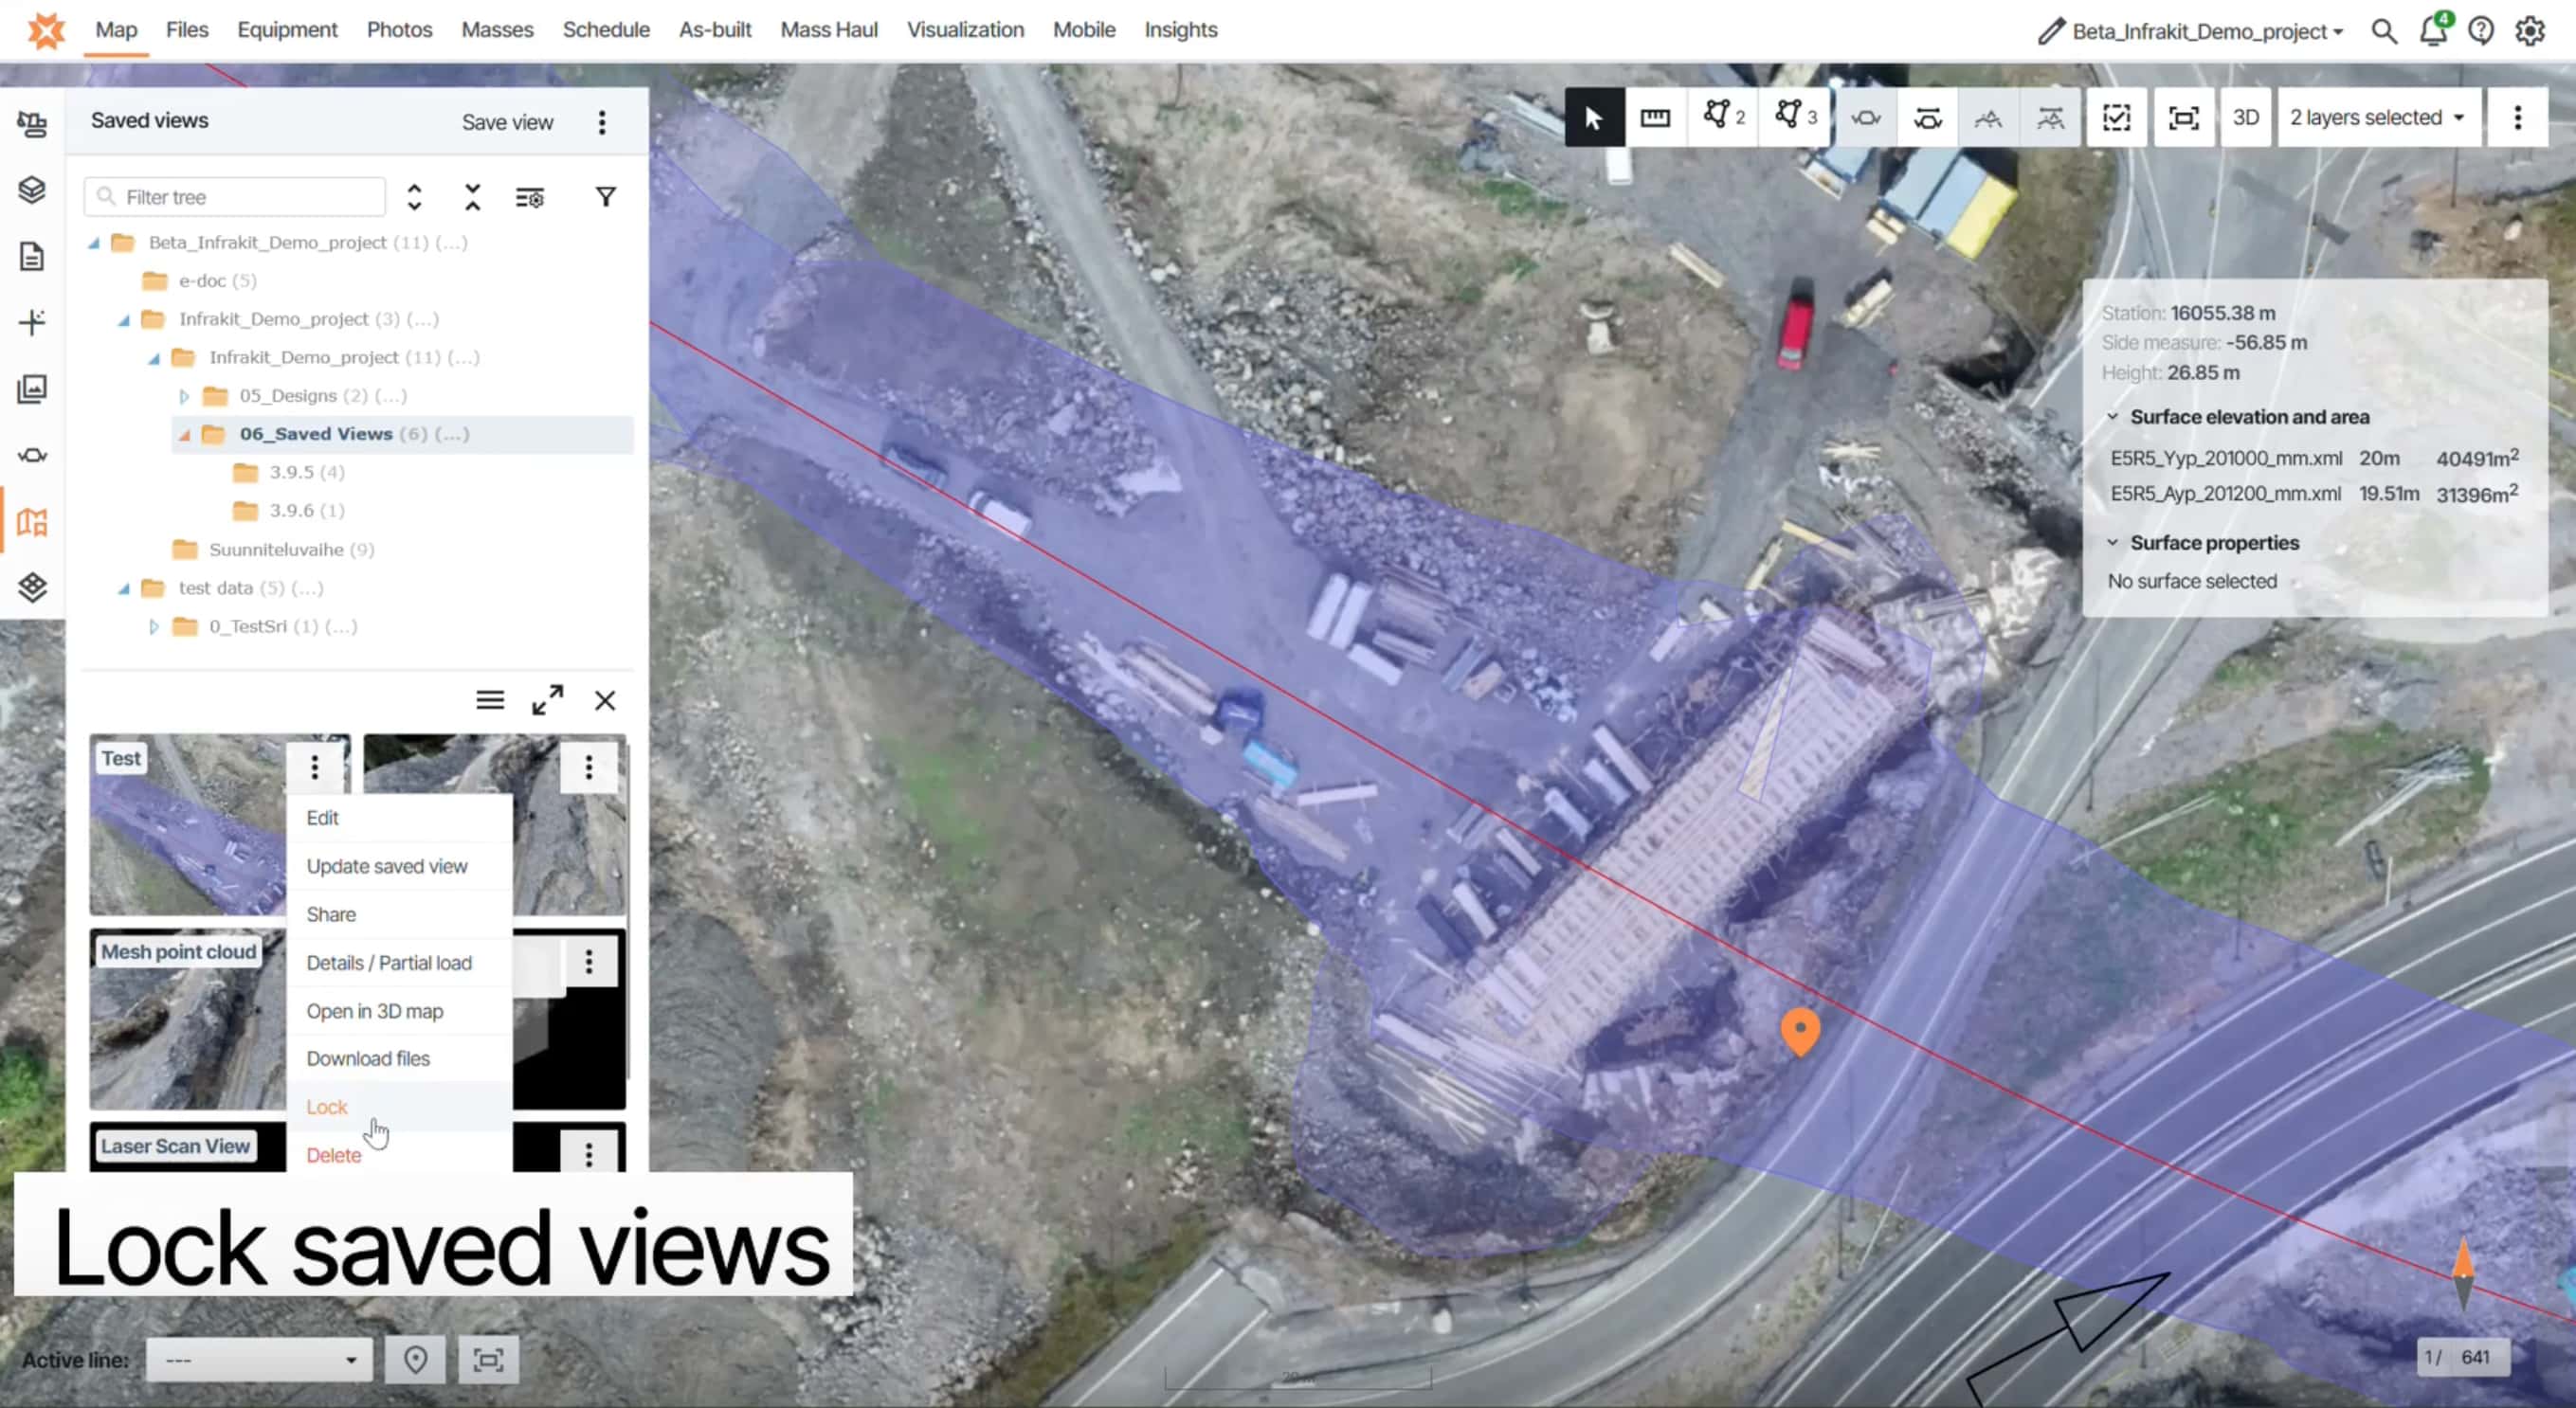Select the ruler measure tool
The width and height of the screenshot is (2576, 1408).
[x=1655, y=118]
